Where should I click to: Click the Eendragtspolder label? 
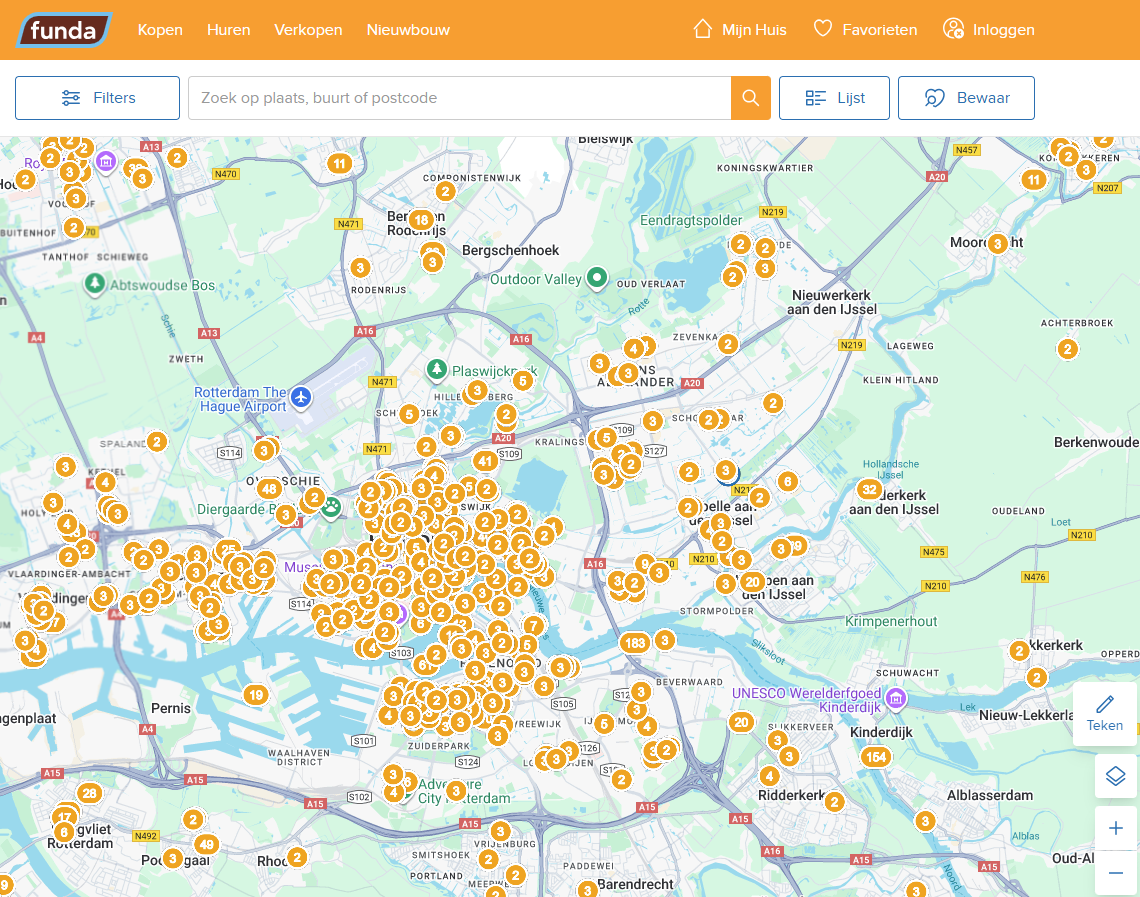[x=691, y=220]
